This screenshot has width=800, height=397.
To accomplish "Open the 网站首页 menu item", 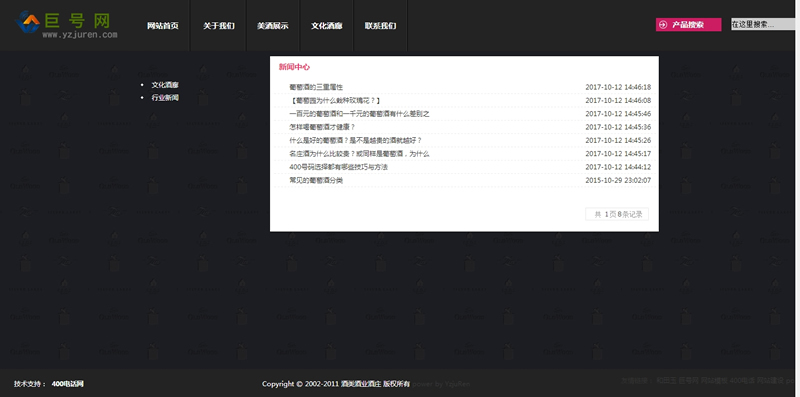I will point(163,26).
